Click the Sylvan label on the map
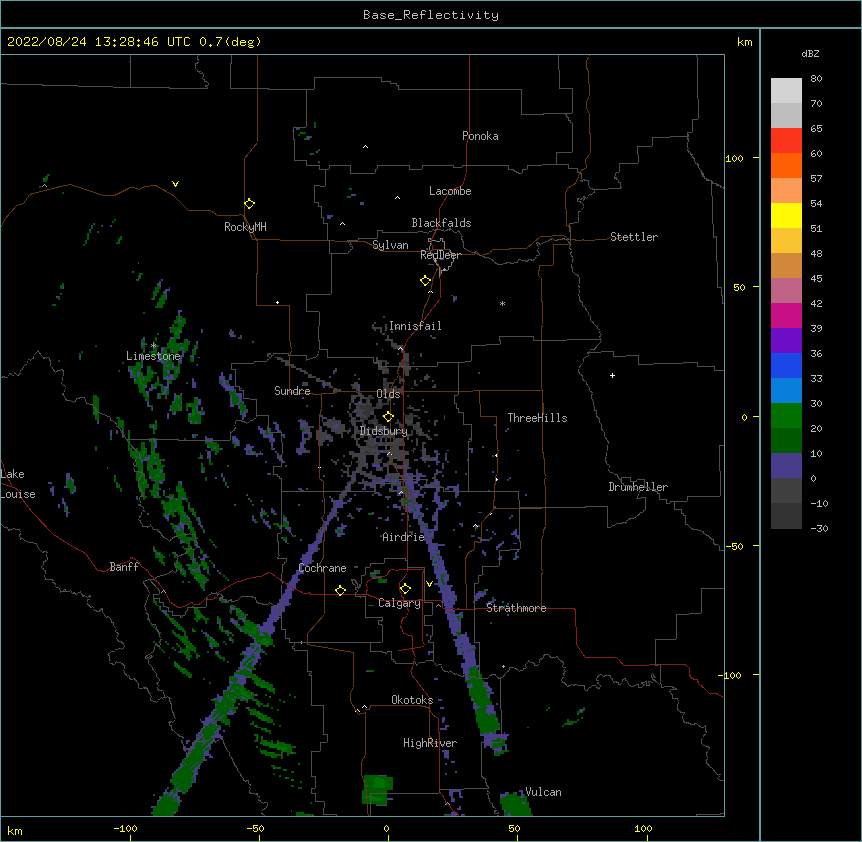 [x=390, y=245]
